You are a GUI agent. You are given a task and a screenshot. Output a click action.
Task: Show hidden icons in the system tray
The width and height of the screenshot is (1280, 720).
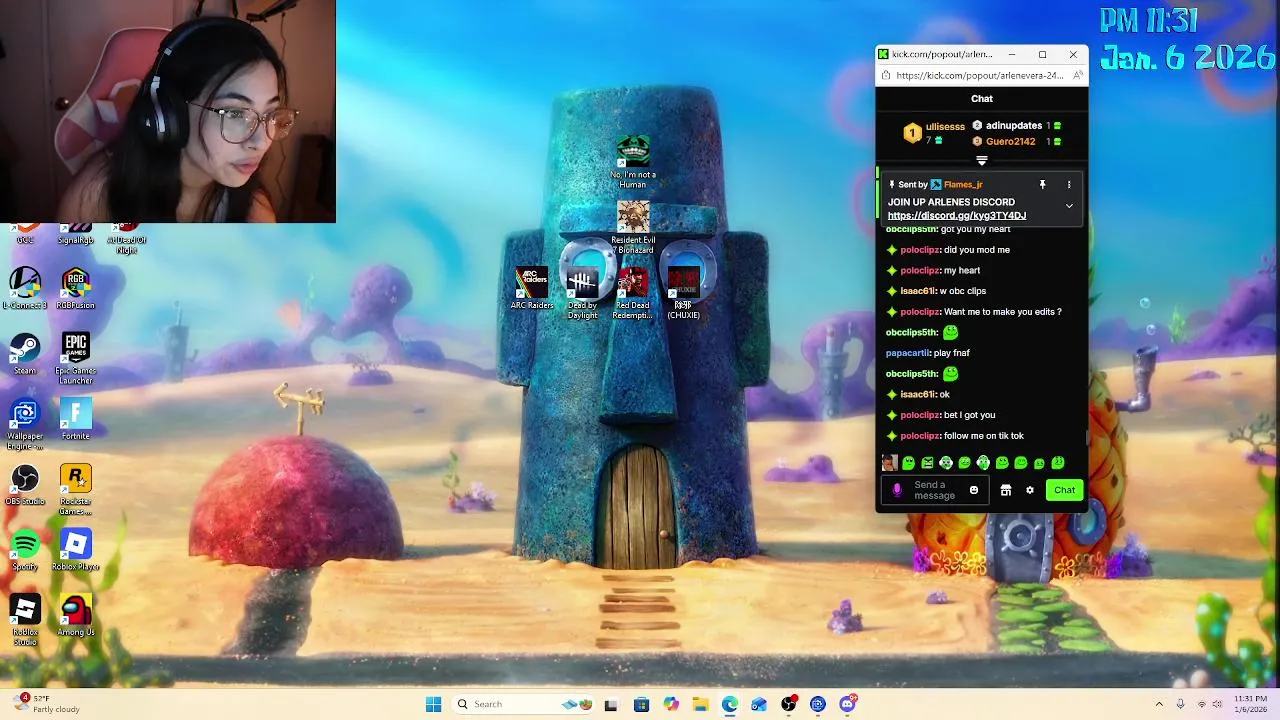click(1159, 704)
